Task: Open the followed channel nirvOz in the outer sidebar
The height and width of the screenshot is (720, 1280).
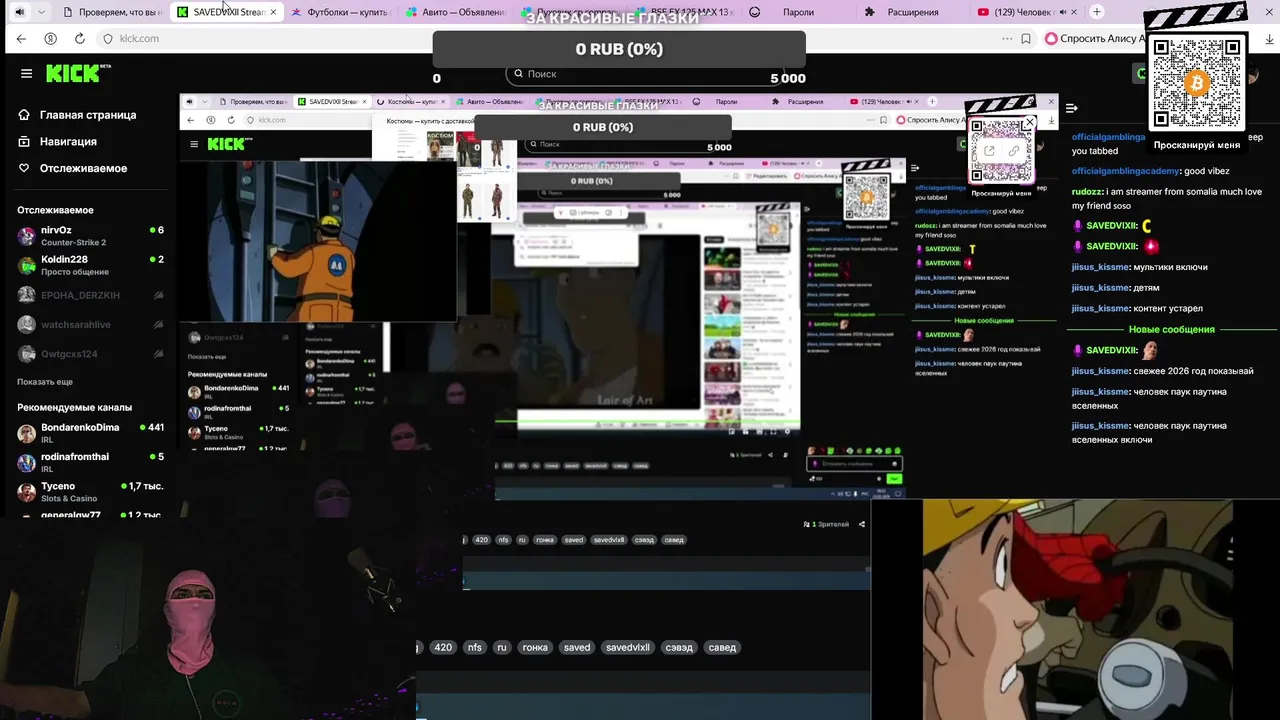Action: [x=90, y=236]
